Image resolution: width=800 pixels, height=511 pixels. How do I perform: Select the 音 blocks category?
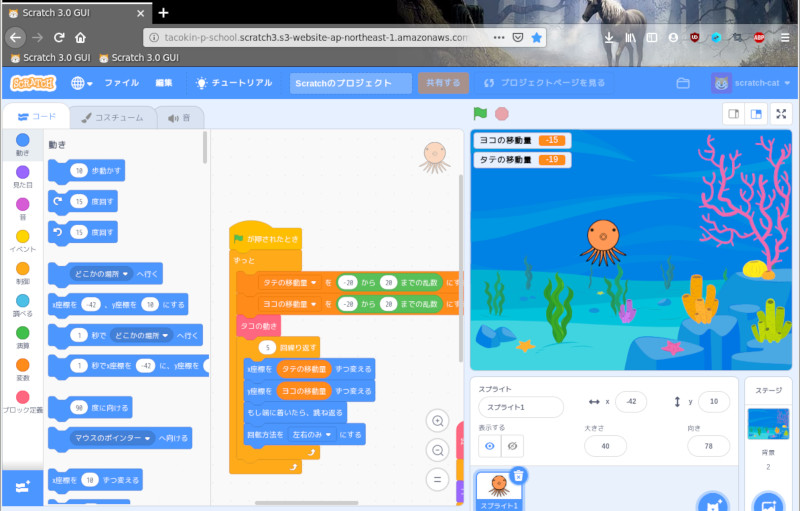22,209
